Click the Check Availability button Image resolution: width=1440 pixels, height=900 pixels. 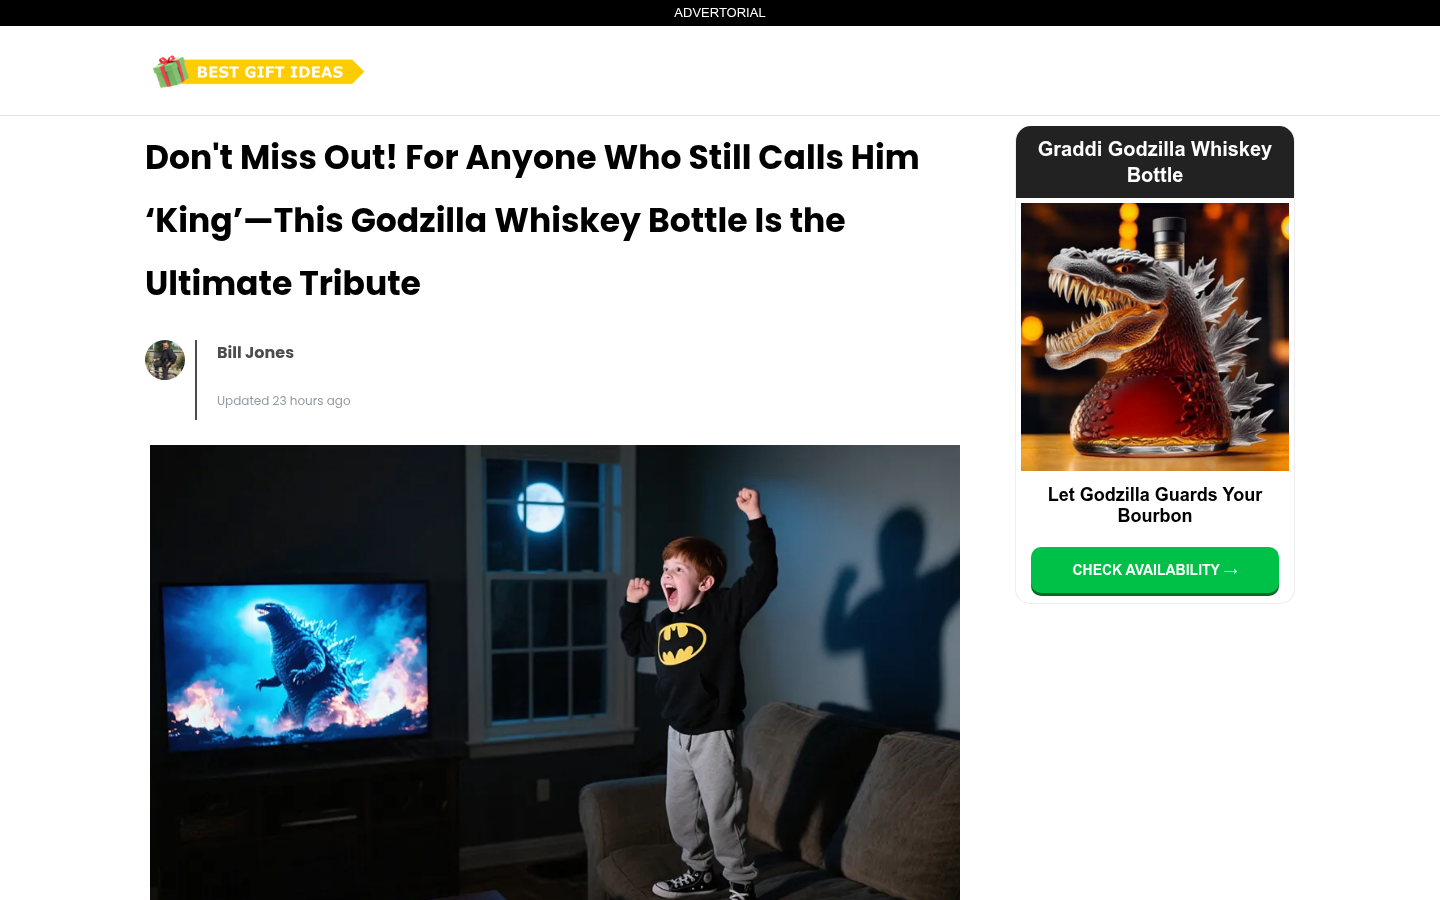click(x=1155, y=570)
